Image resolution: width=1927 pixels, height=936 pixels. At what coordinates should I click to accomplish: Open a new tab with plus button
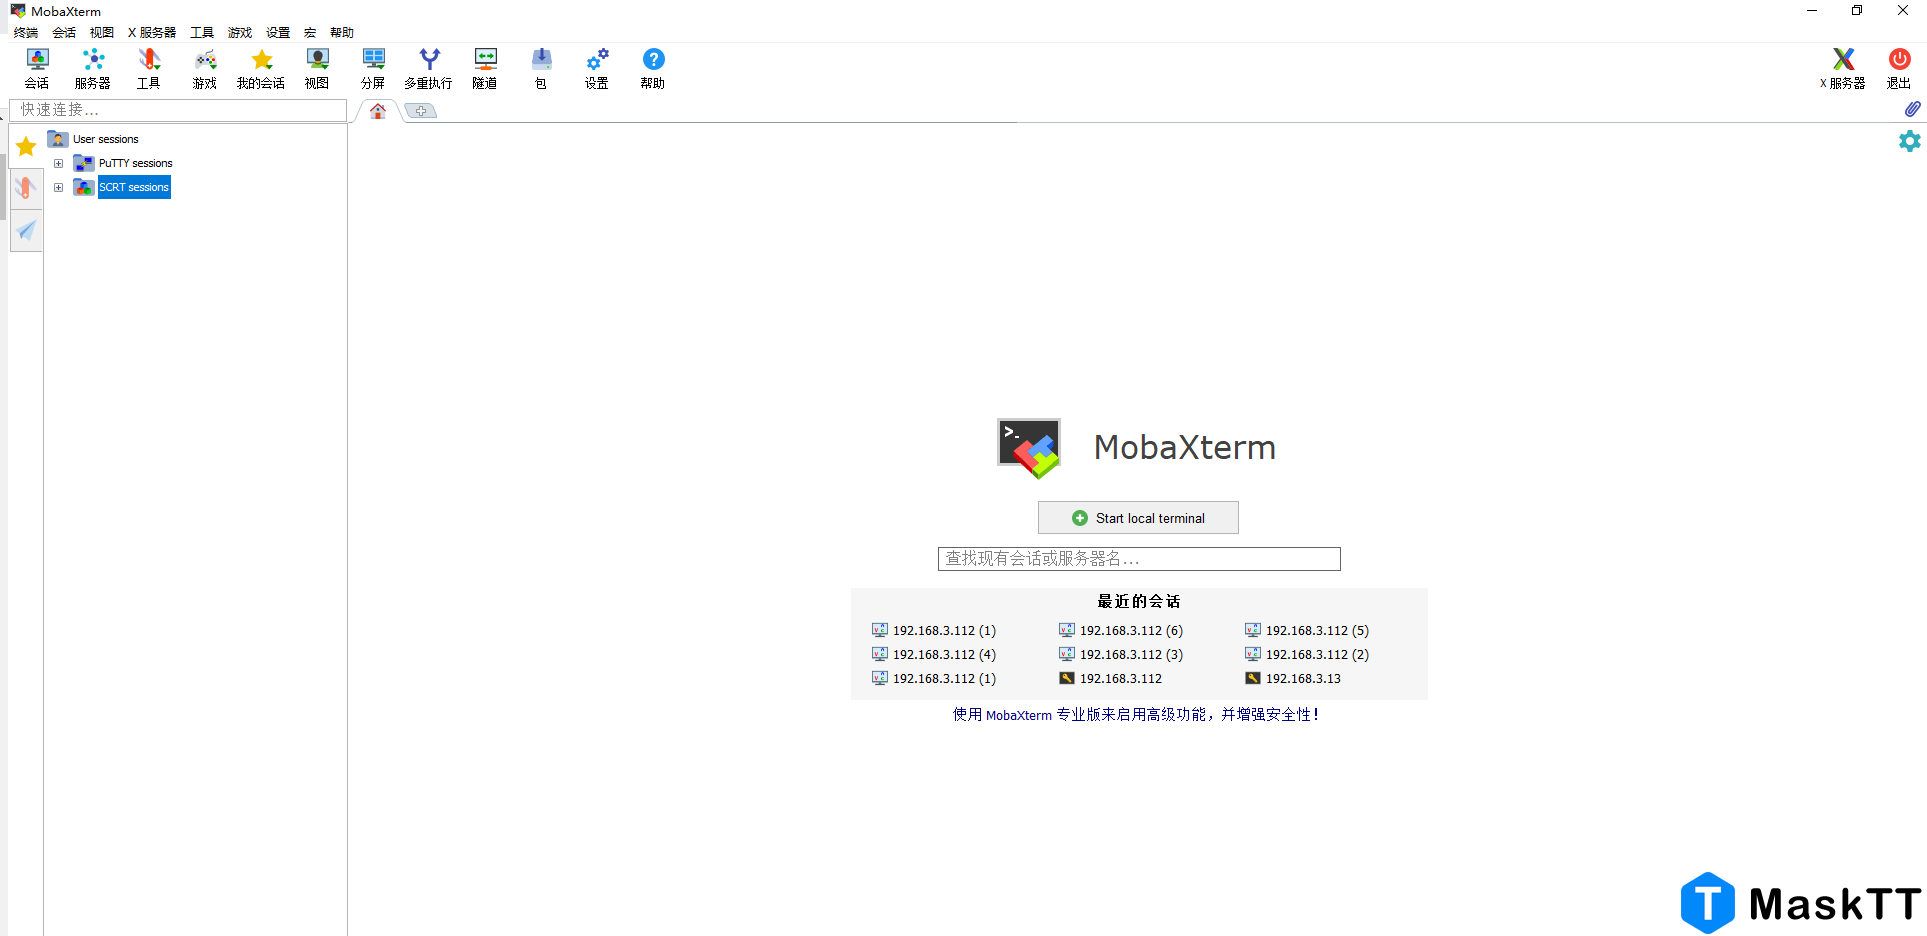pyautogui.click(x=421, y=111)
